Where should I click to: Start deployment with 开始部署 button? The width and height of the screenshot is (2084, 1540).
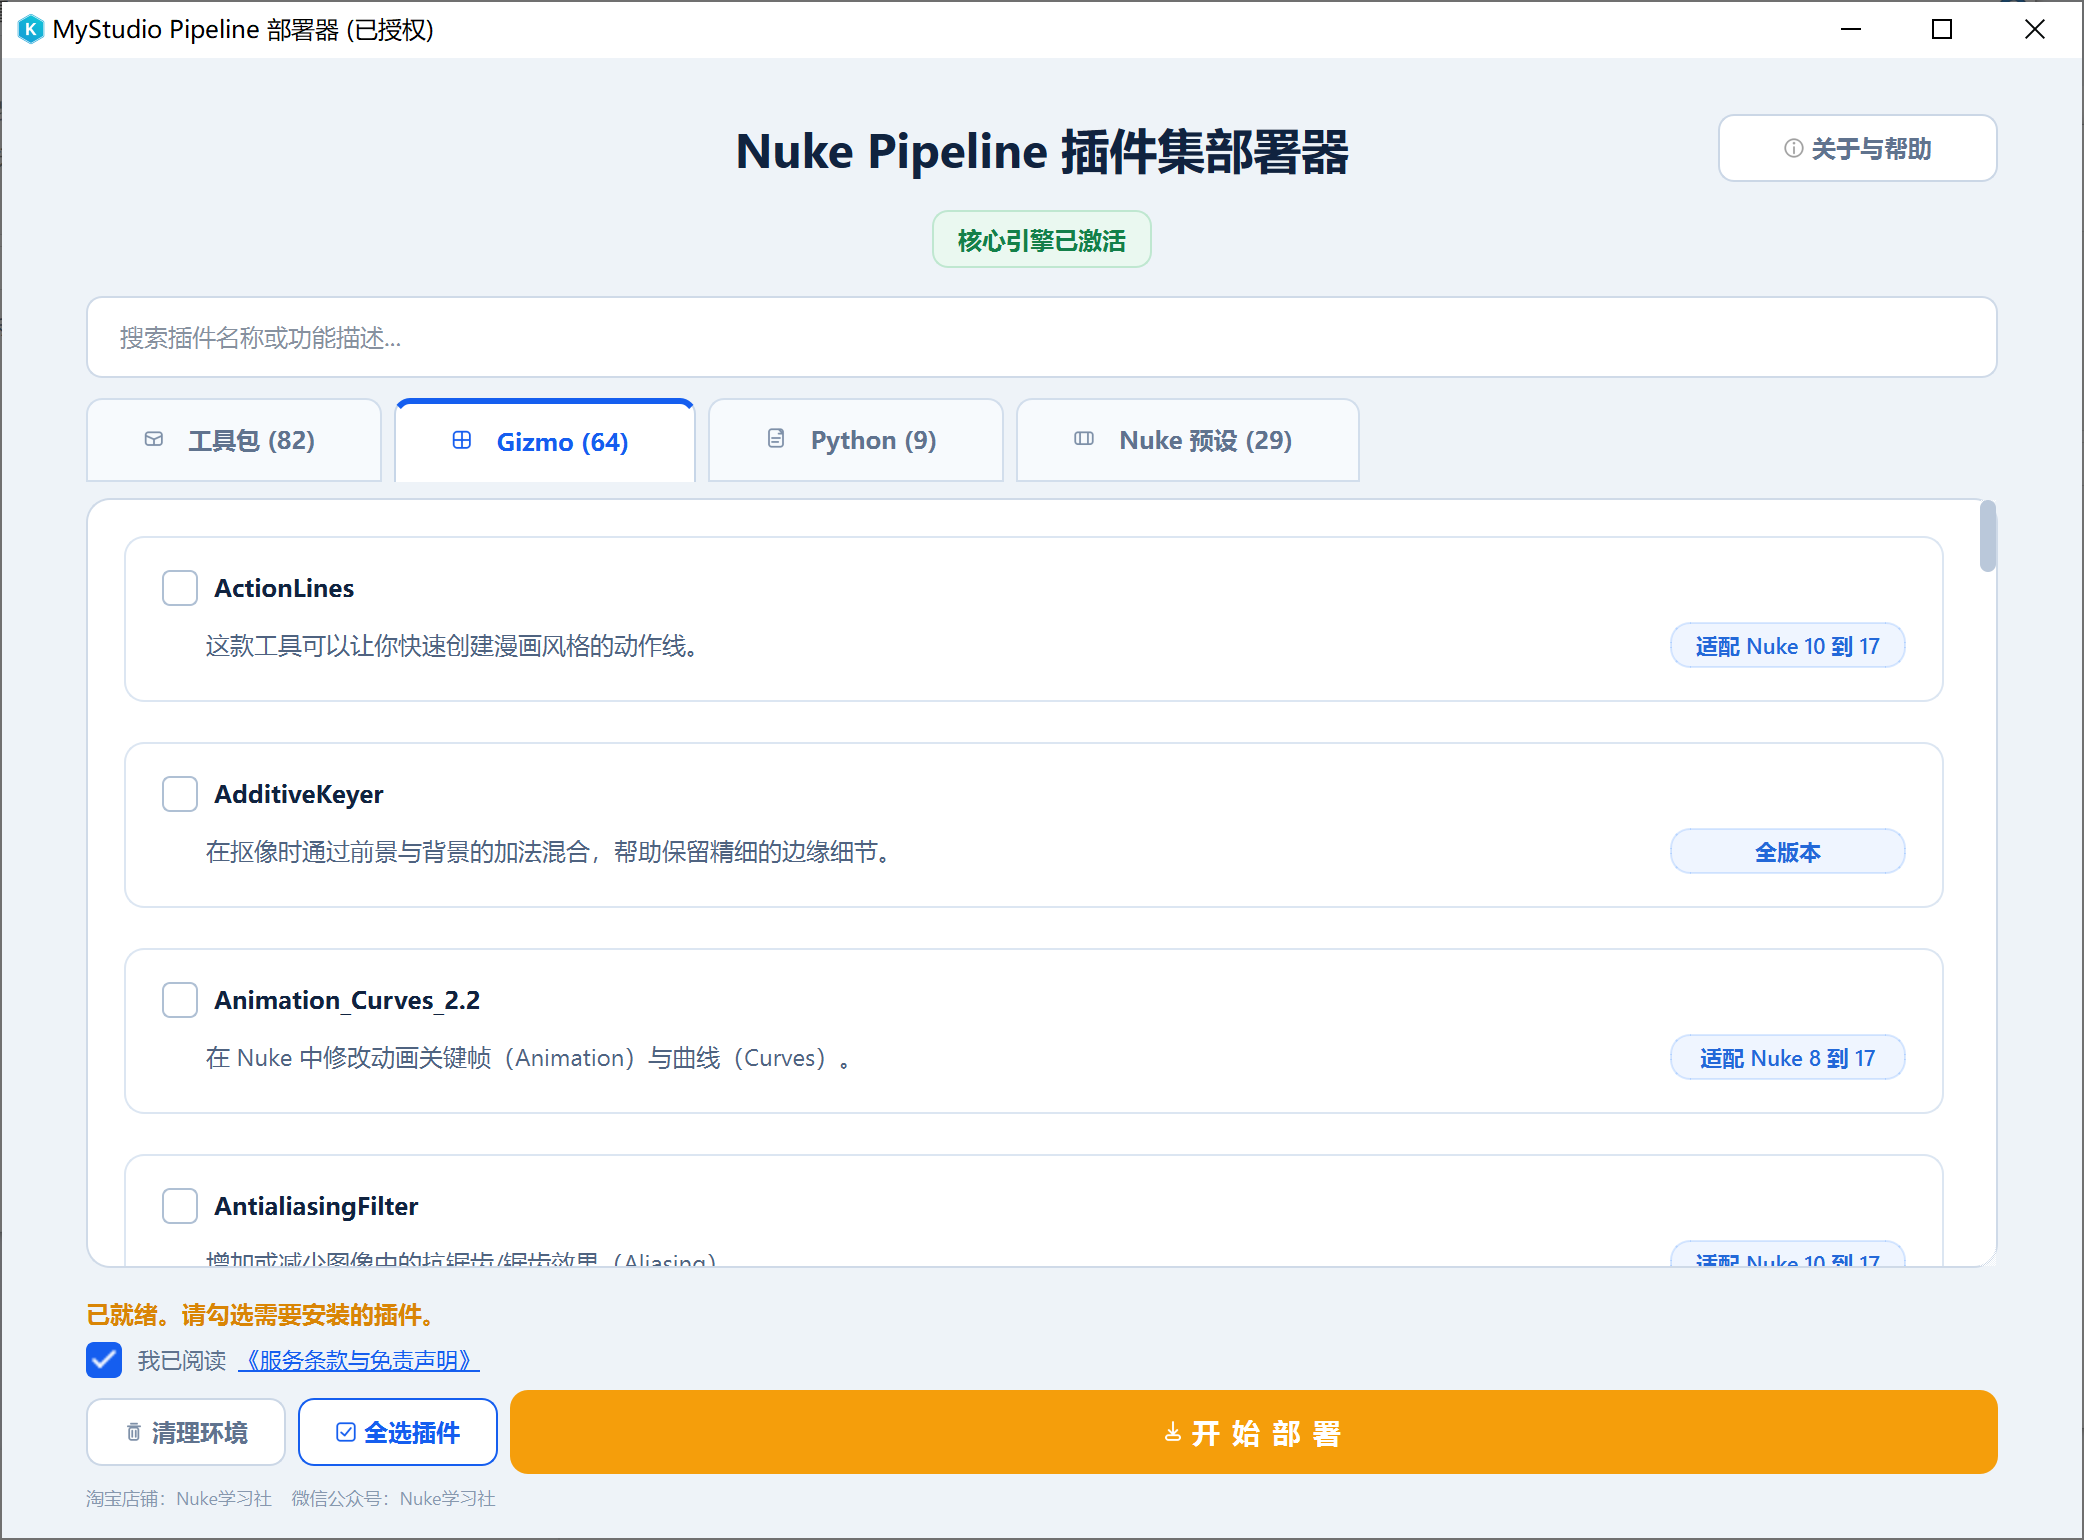pos(1254,1432)
